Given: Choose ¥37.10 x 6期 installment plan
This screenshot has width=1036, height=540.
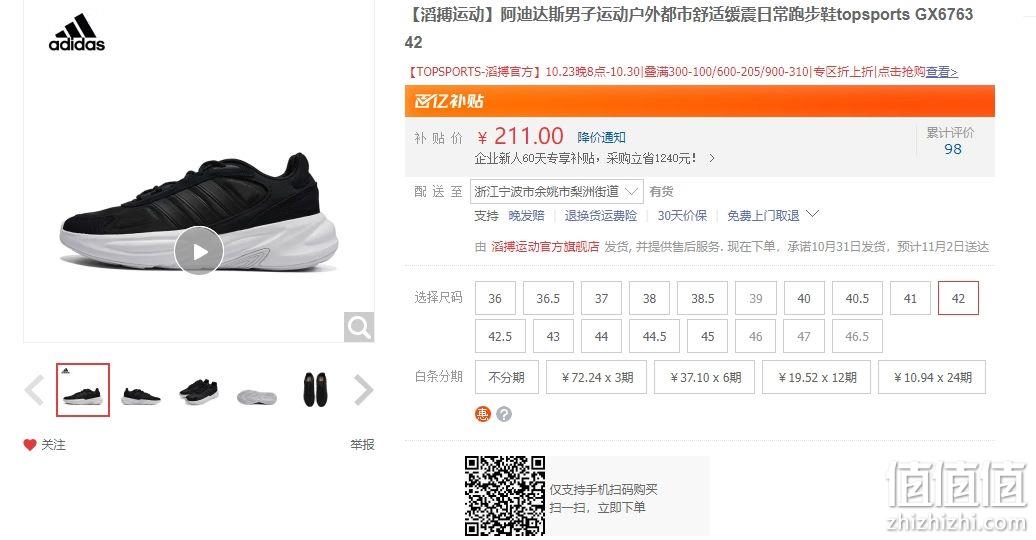Looking at the screenshot, I should pos(704,377).
